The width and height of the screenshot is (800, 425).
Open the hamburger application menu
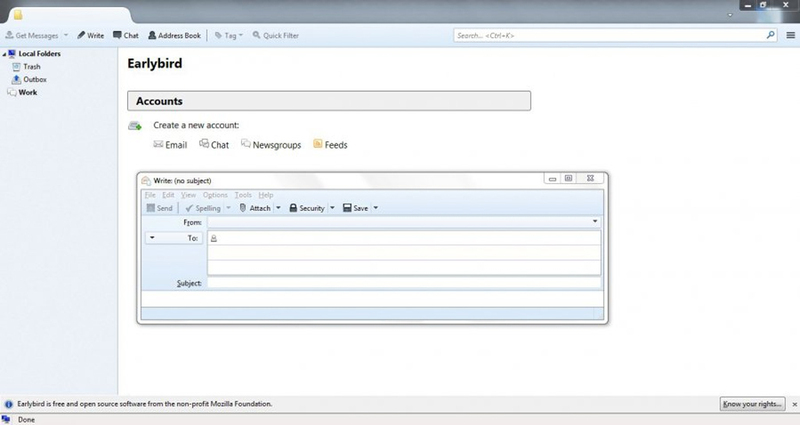[790, 35]
